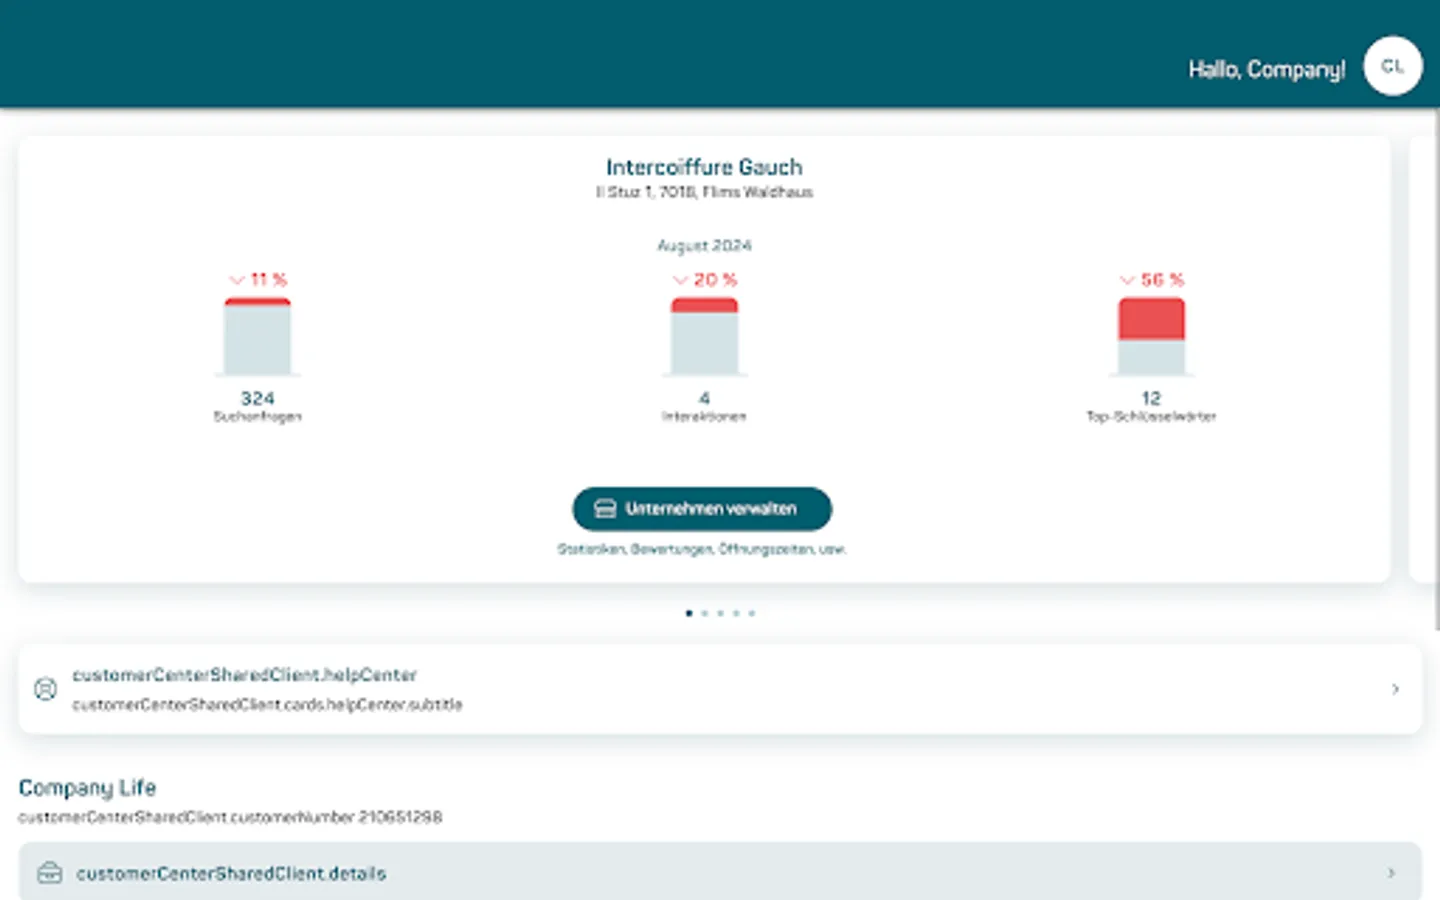Click the red bar showing 56% decline
Viewport: 1440px width, 900px height.
click(x=1151, y=319)
